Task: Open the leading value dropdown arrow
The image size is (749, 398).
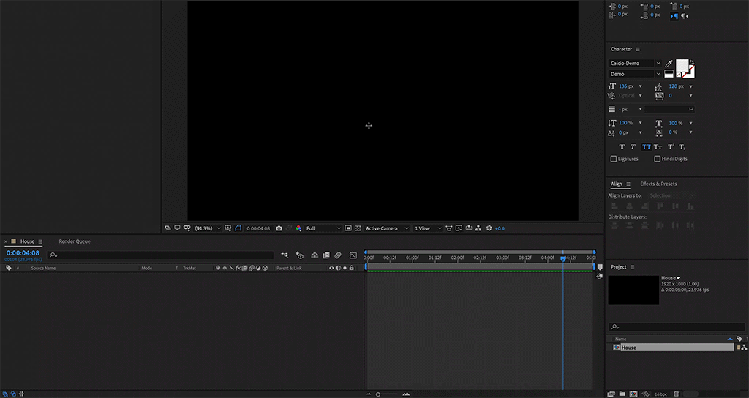Action: pyautogui.click(x=691, y=86)
